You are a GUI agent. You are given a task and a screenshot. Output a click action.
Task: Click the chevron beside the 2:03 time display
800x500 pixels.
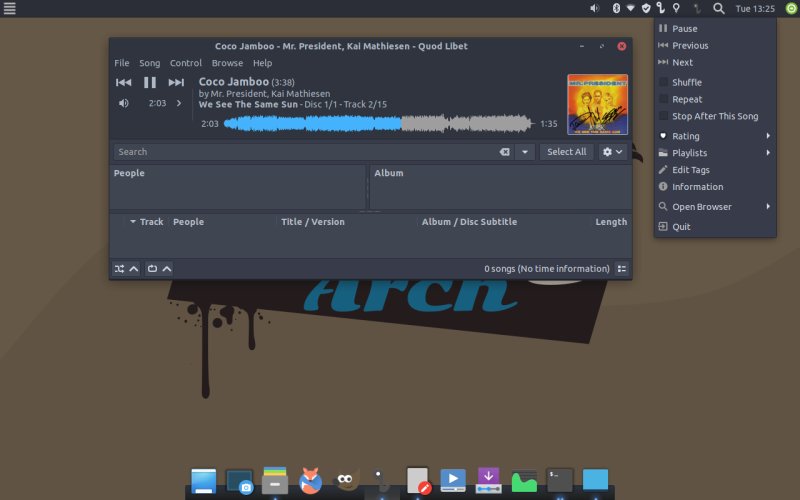(x=179, y=103)
